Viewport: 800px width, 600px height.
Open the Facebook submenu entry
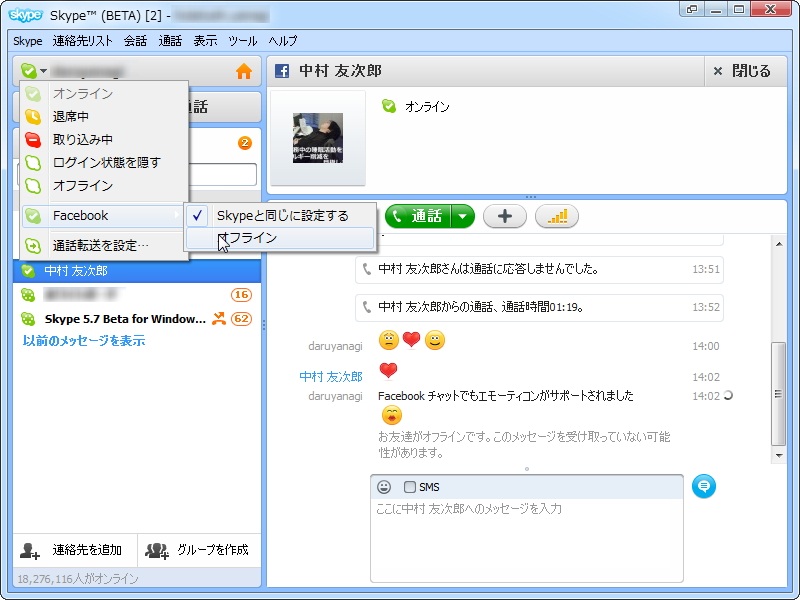(x=104, y=215)
